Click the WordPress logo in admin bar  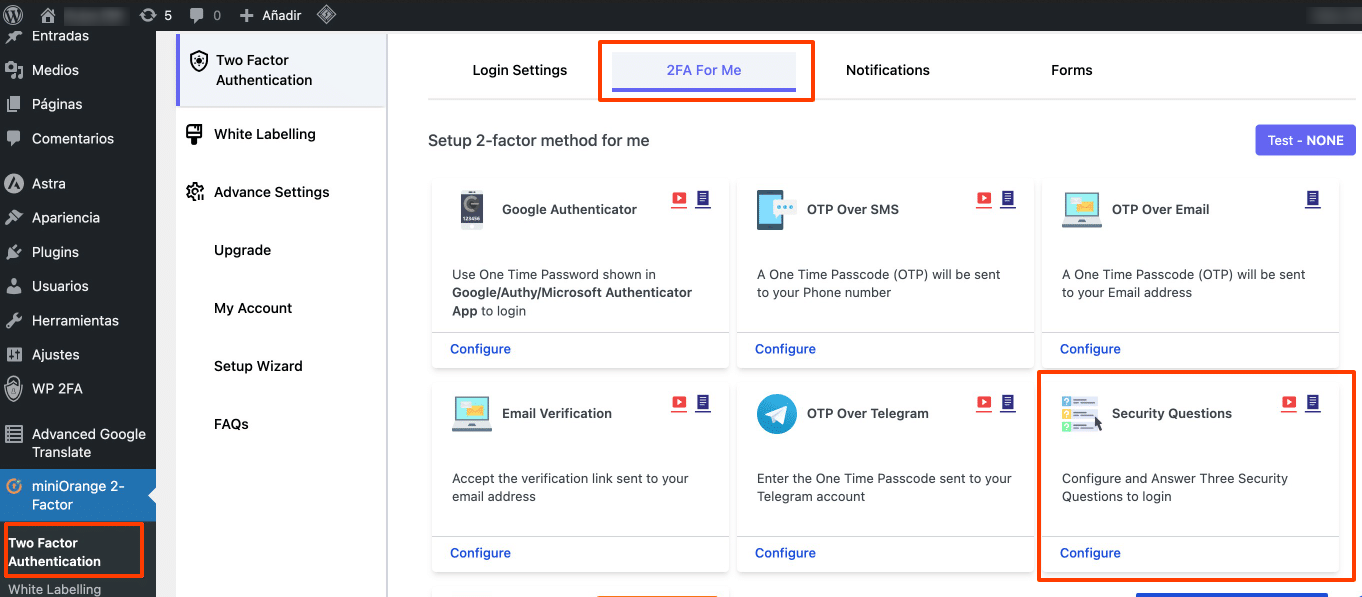coord(14,15)
